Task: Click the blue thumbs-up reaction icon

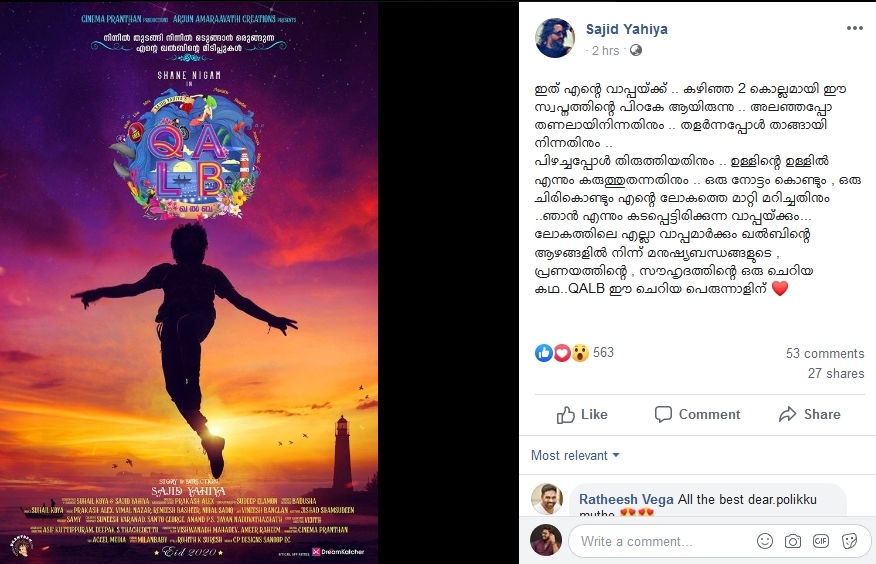Action: click(544, 353)
